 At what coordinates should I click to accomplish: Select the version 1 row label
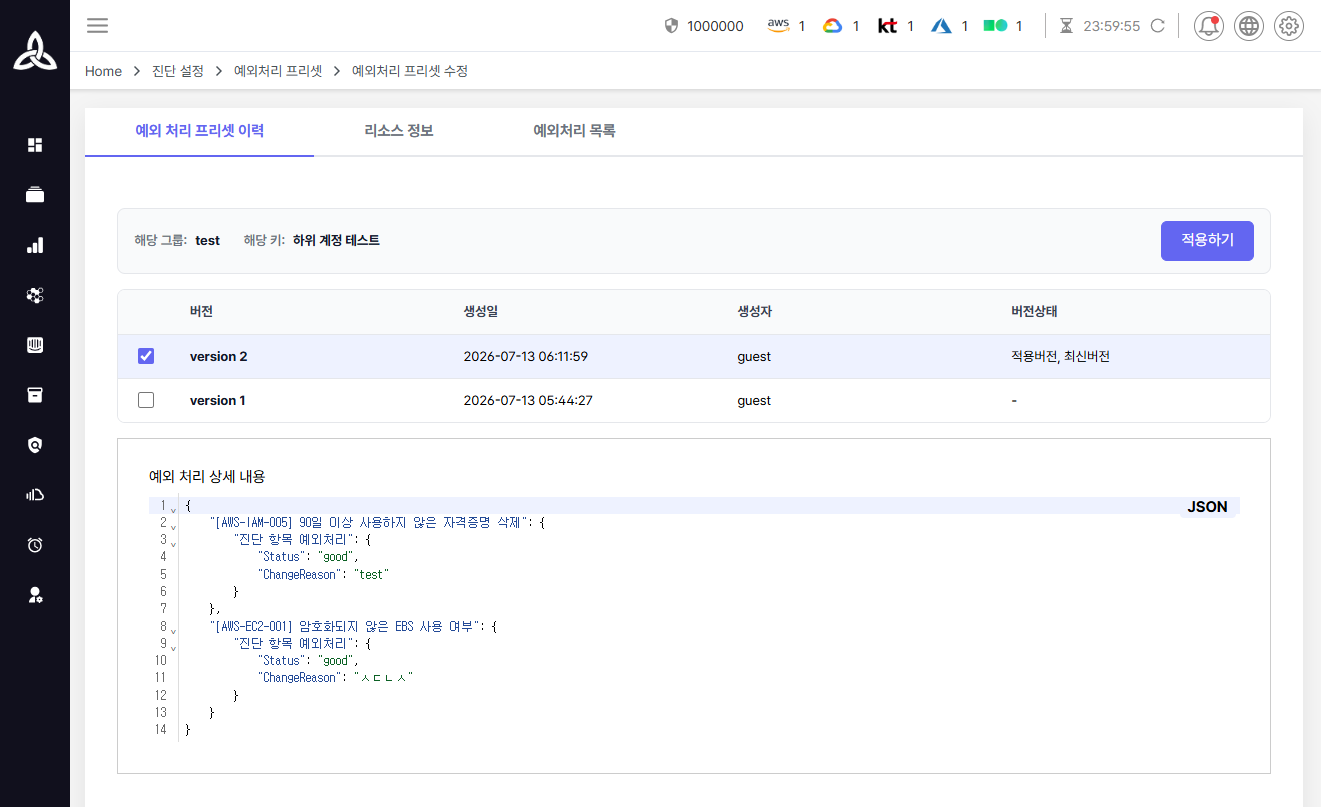click(217, 400)
